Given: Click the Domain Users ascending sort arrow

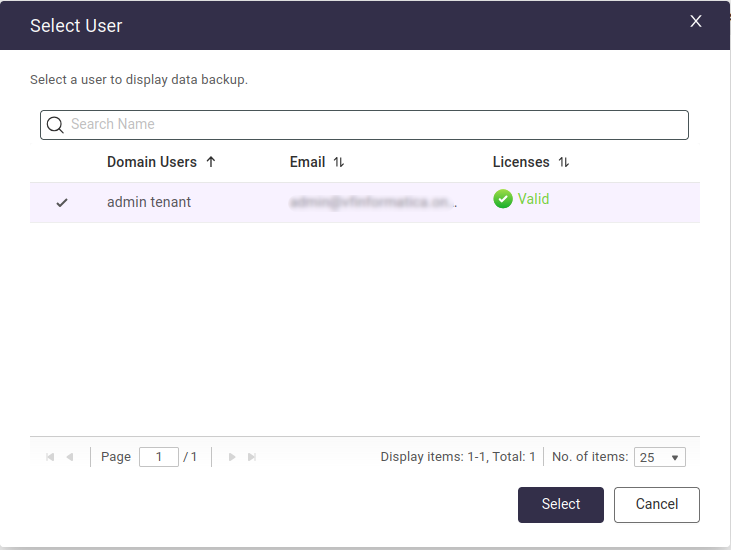Looking at the screenshot, I should pos(210,162).
